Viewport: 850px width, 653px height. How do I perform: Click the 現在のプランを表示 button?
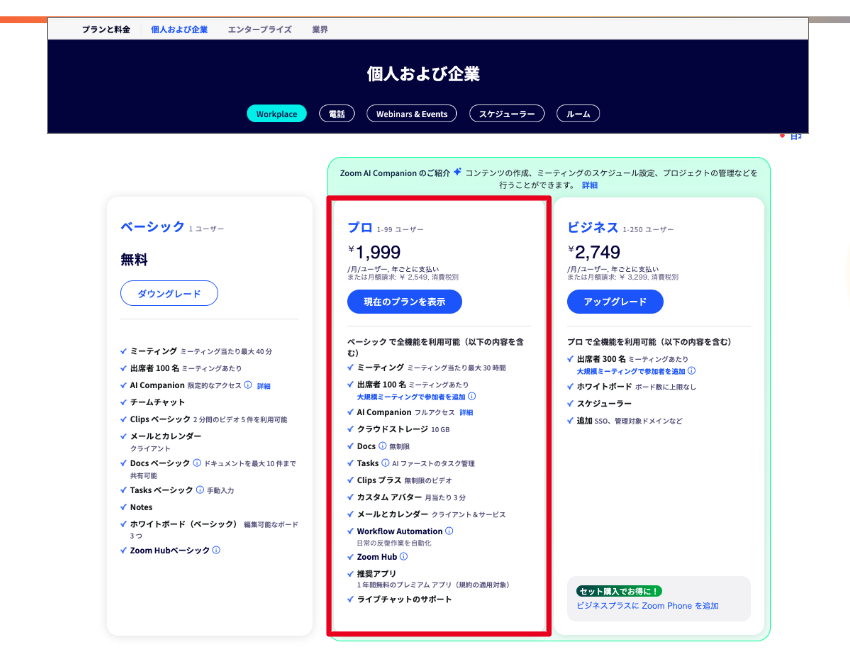(404, 301)
